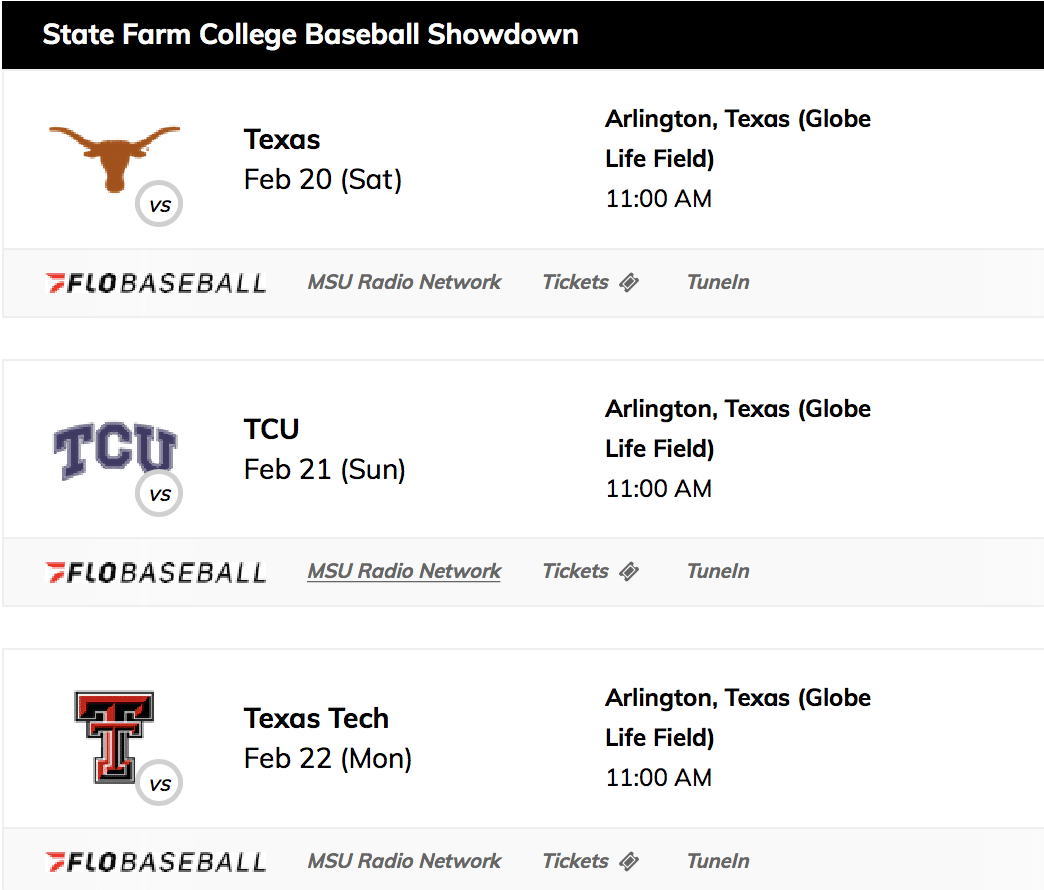Open MSU Radio Network for Texas Tech game
This screenshot has height=890, width=1044.
[x=404, y=861]
